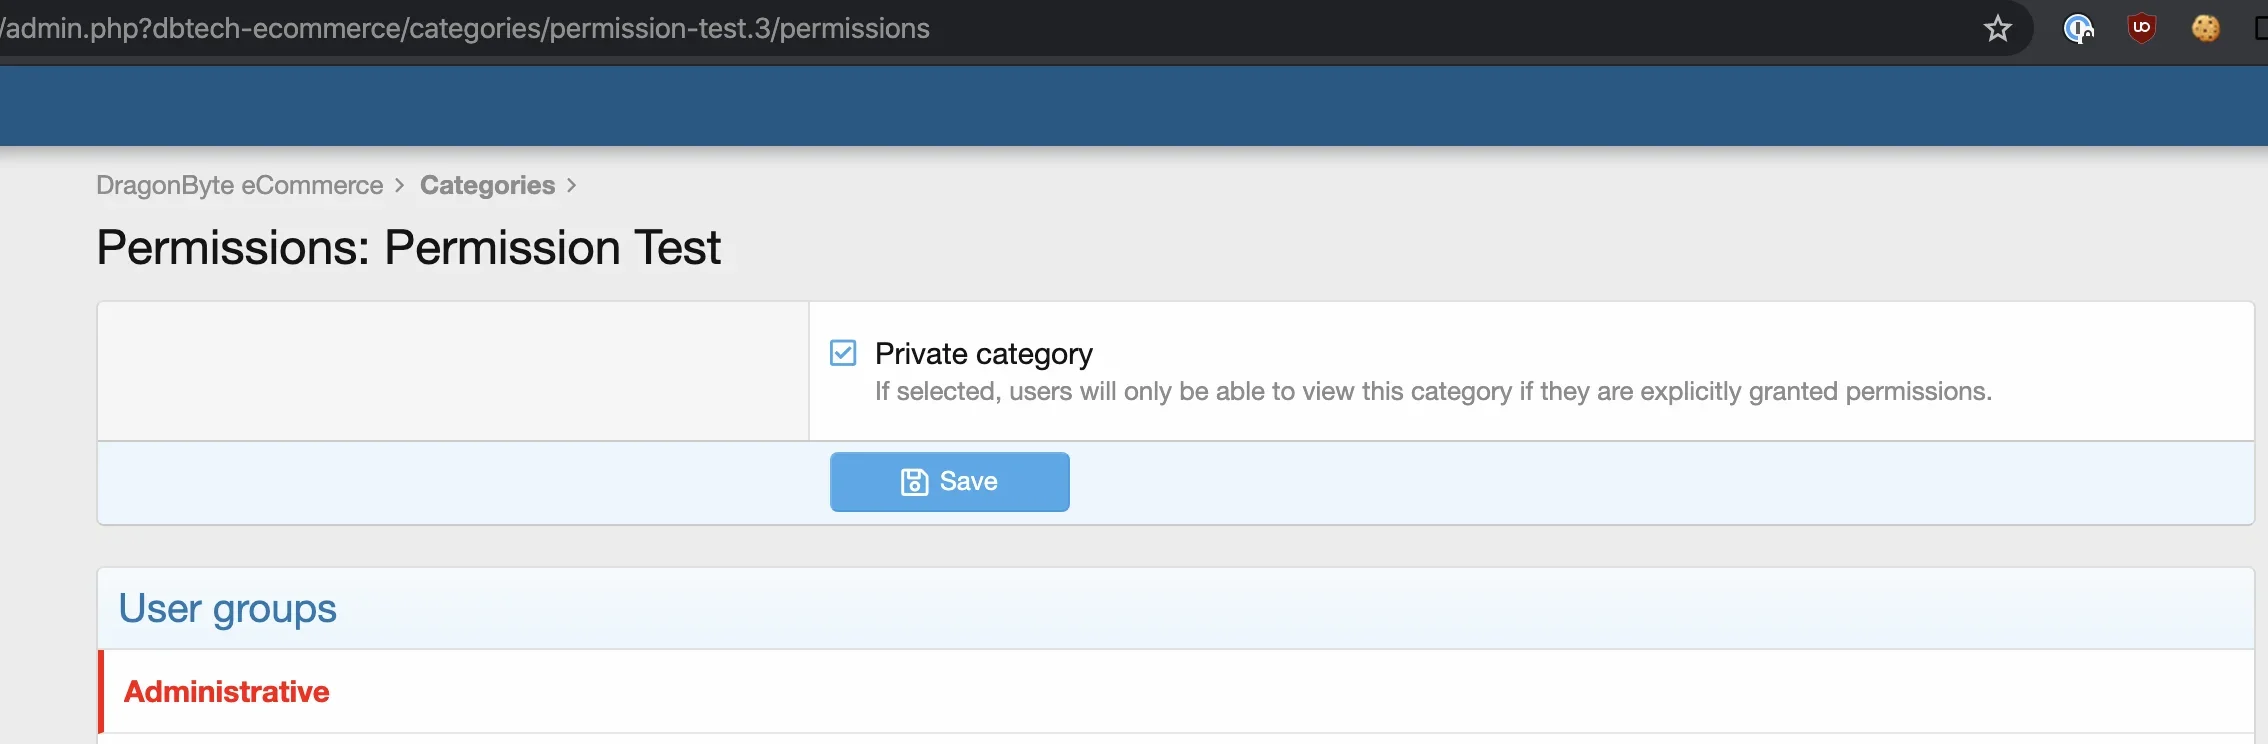
Task: Untick the Private category checkbox
Action: point(843,353)
